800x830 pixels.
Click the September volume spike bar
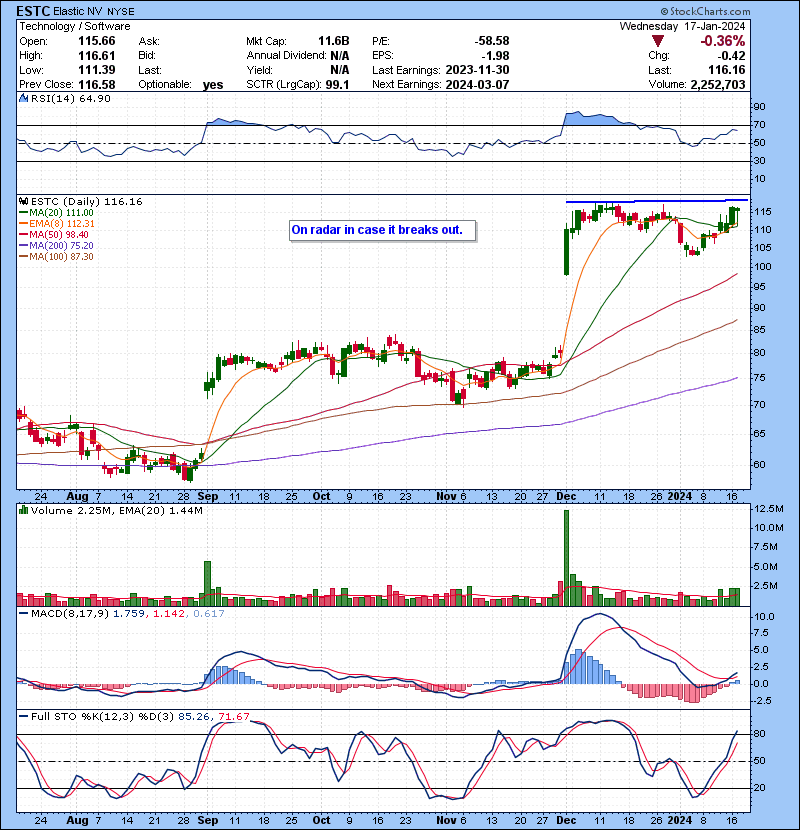pyautogui.click(x=208, y=583)
